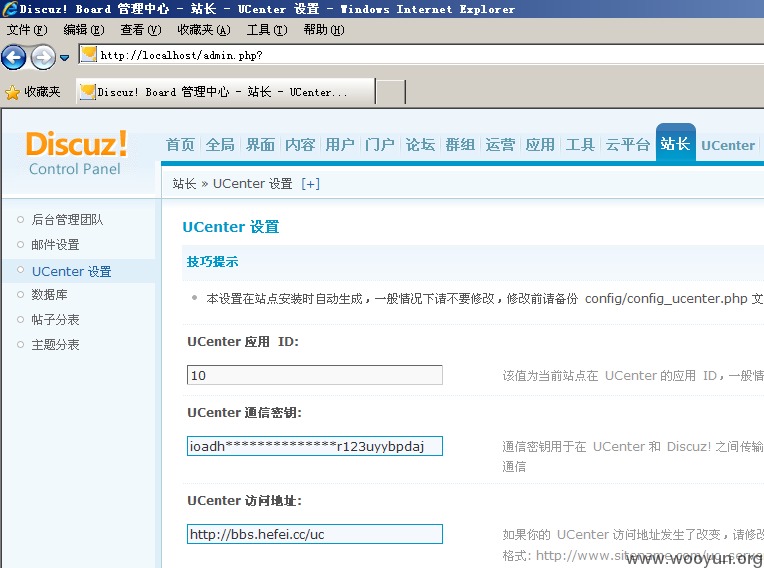This screenshot has width=764, height=568.
Task: Go to the 全局 navigation tab
Action: click(x=220, y=145)
